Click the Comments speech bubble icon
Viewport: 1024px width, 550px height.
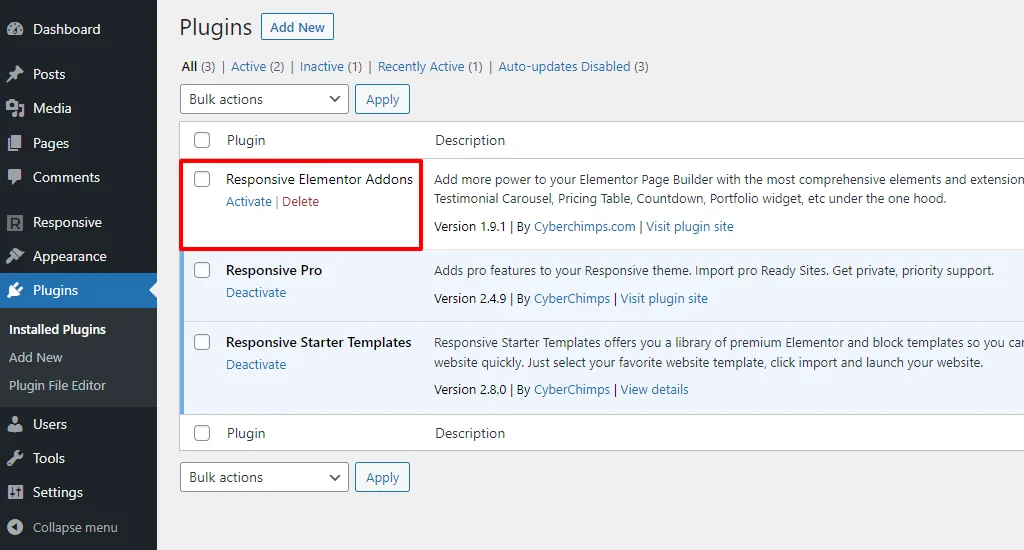coord(15,177)
